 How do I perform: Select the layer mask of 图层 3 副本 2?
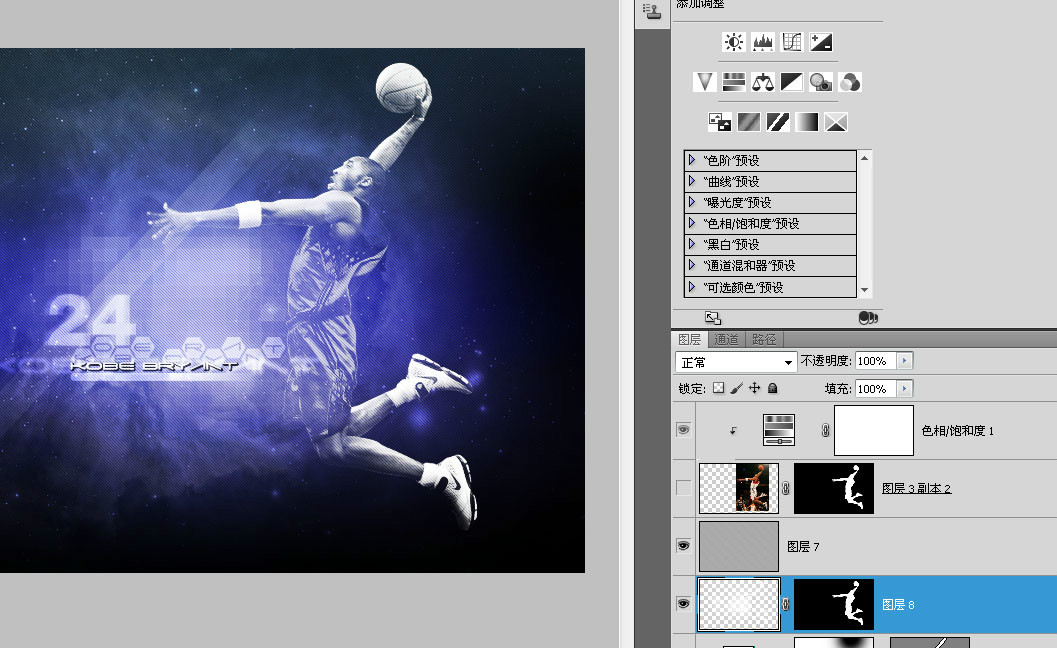pyautogui.click(x=834, y=488)
